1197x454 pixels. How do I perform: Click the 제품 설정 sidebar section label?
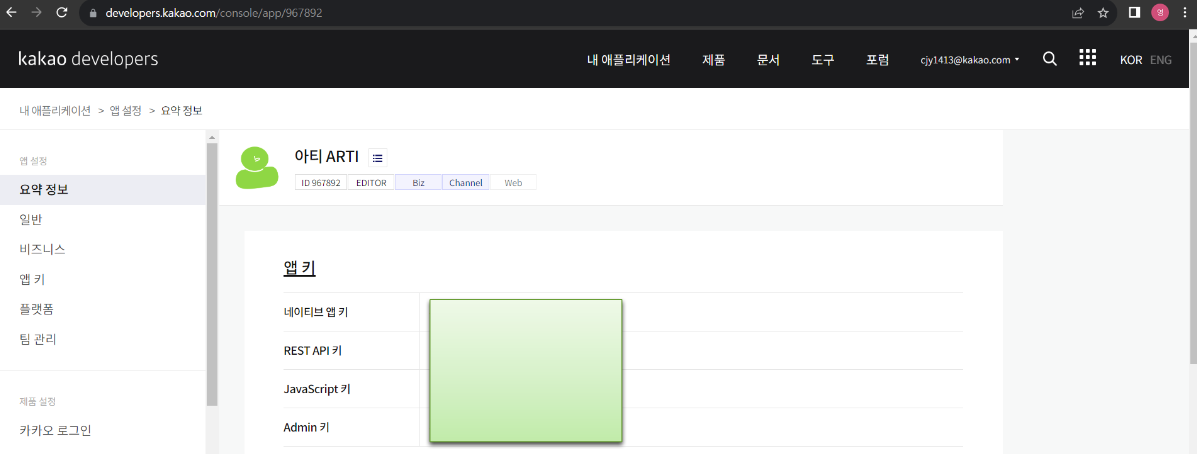click(37, 401)
